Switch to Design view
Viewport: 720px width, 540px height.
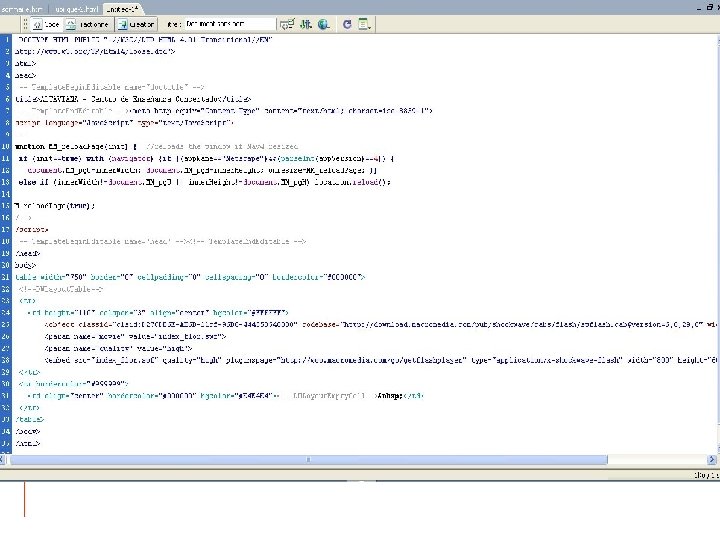(136, 24)
